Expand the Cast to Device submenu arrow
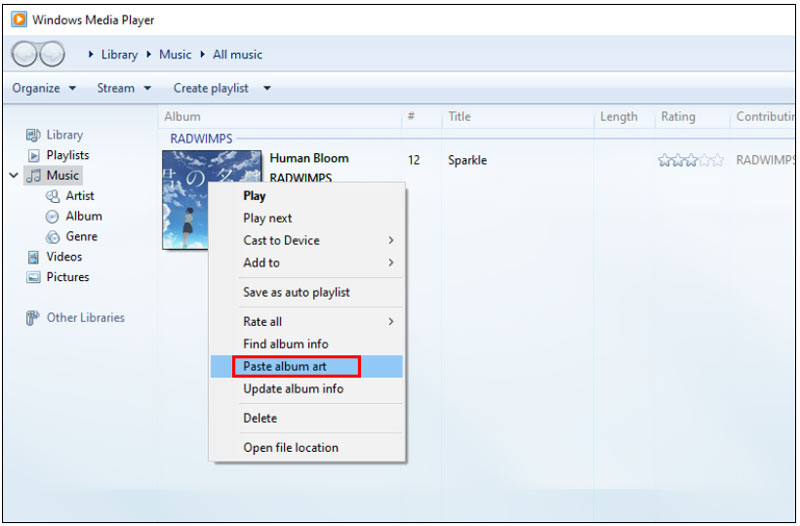 pyautogui.click(x=391, y=240)
